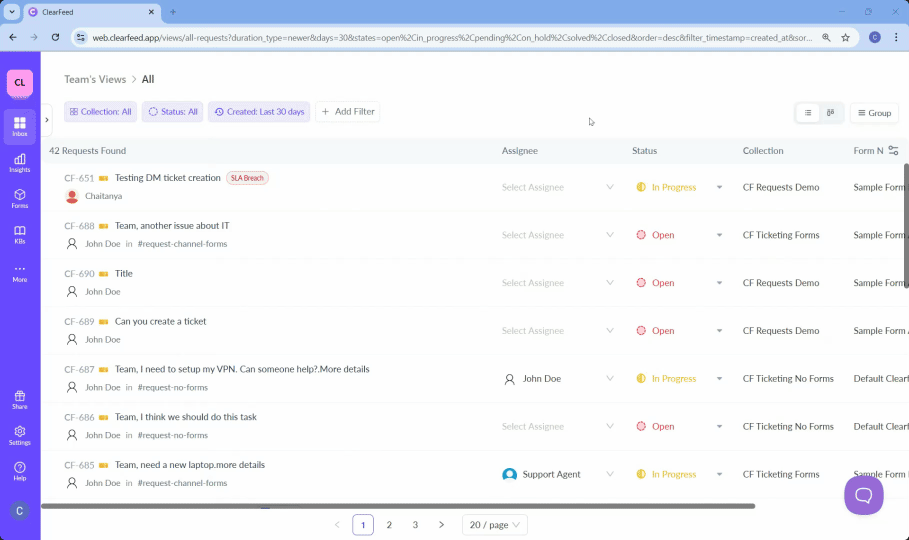Click the Add Filter button
909x540 pixels.
pos(347,112)
